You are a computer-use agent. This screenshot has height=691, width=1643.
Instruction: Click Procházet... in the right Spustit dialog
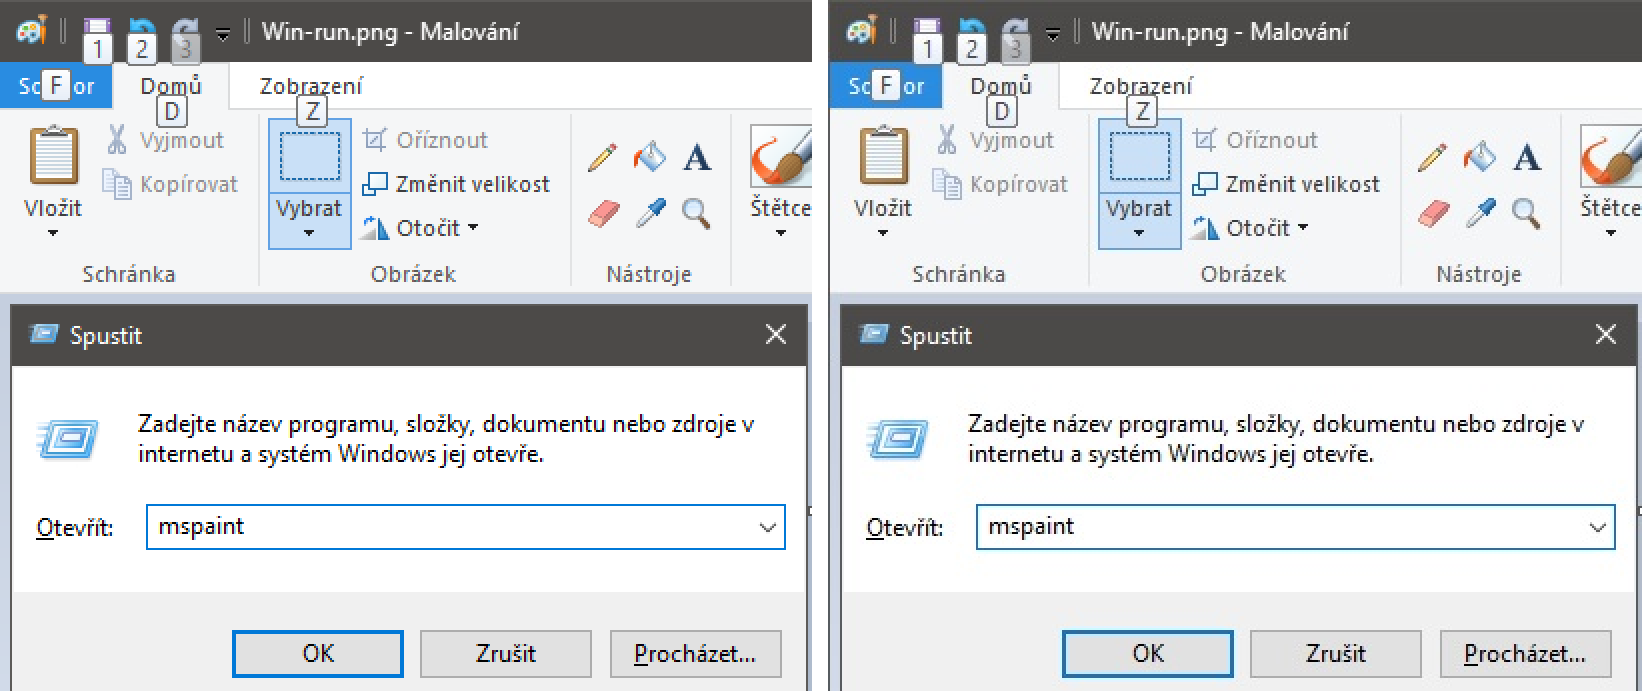tap(1525, 654)
